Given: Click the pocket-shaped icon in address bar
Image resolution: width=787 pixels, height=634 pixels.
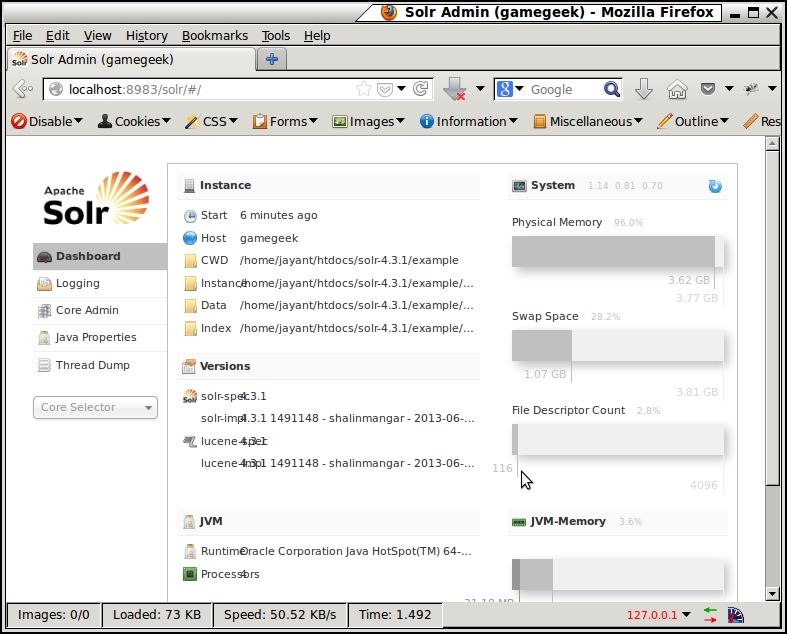Looking at the screenshot, I should [x=384, y=89].
